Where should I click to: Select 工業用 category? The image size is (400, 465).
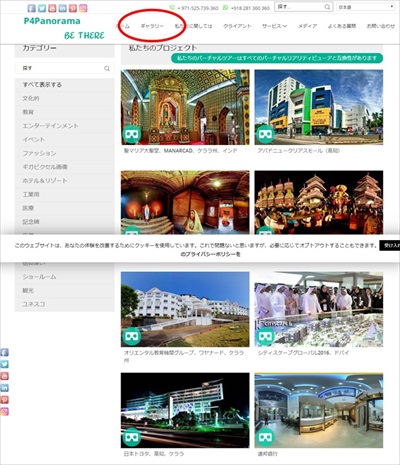(65, 194)
